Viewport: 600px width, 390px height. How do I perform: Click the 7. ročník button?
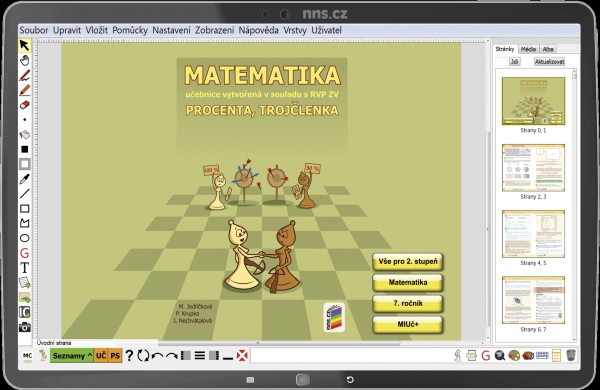pyautogui.click(x=408, y=304)
